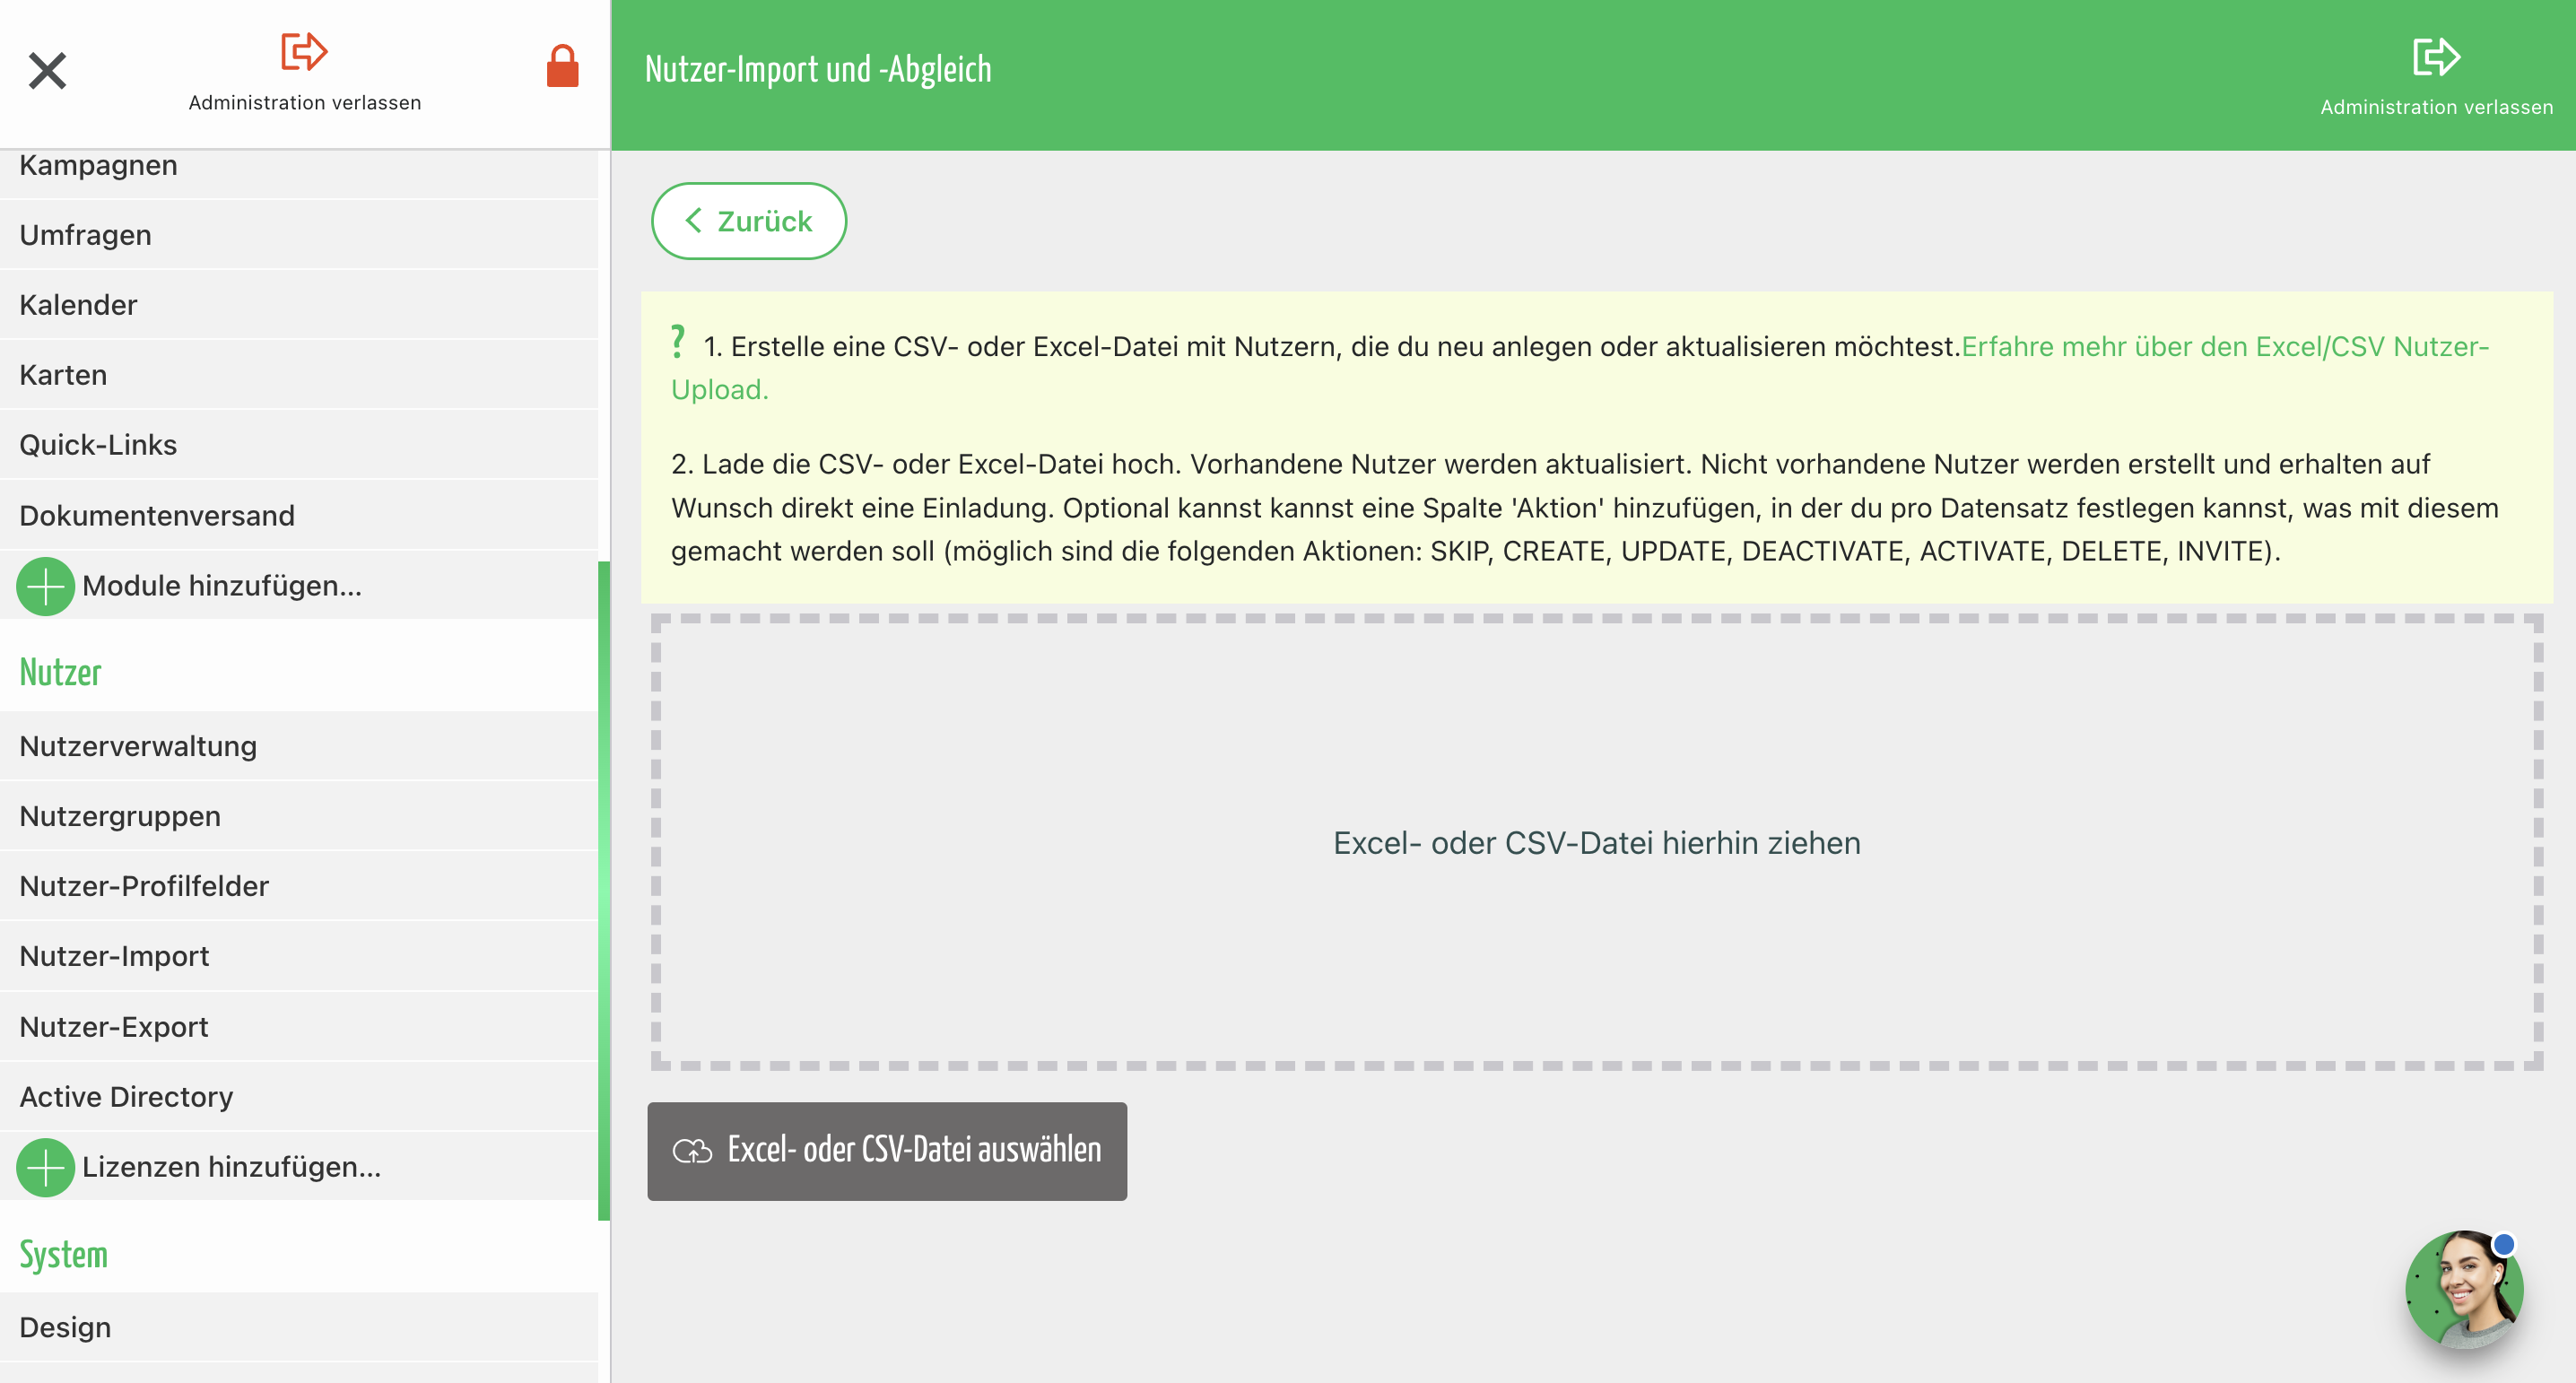Viewport: 2576px width, 1383px height.
Task: Close the admin sidebar with X icon
Action: [47, 71]
